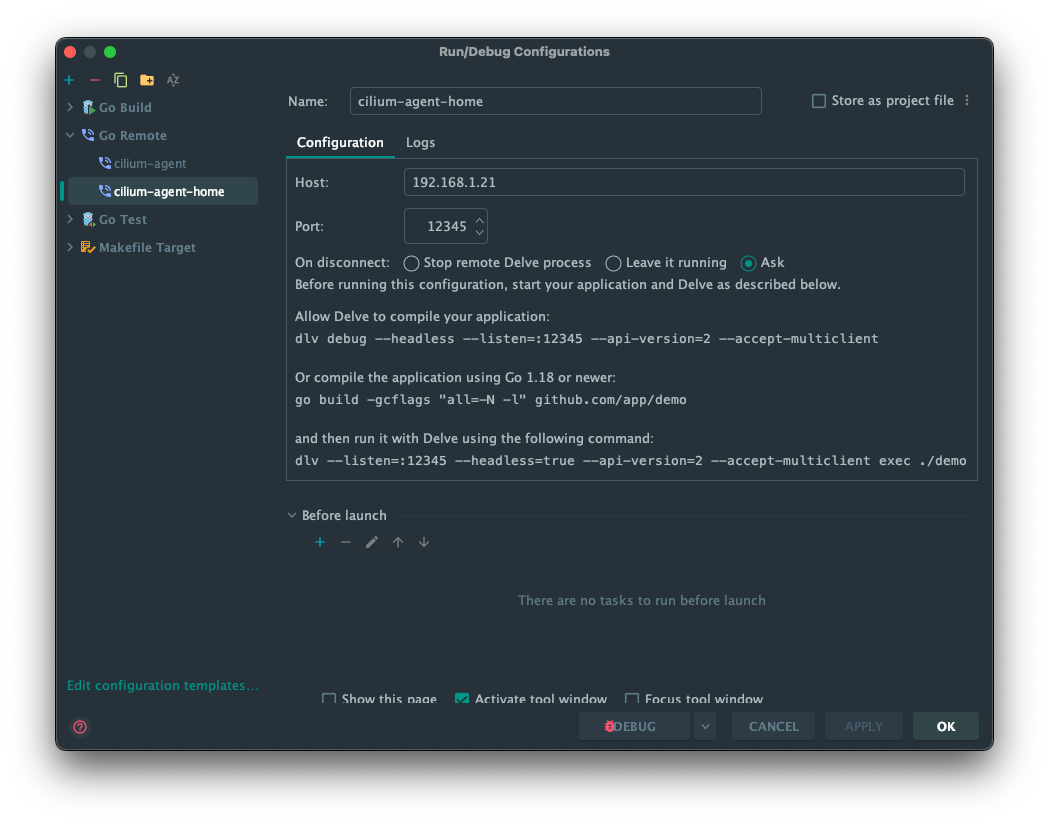Click the Host input field
This screenshot has width=1049, height=824.
pos(684,182)
